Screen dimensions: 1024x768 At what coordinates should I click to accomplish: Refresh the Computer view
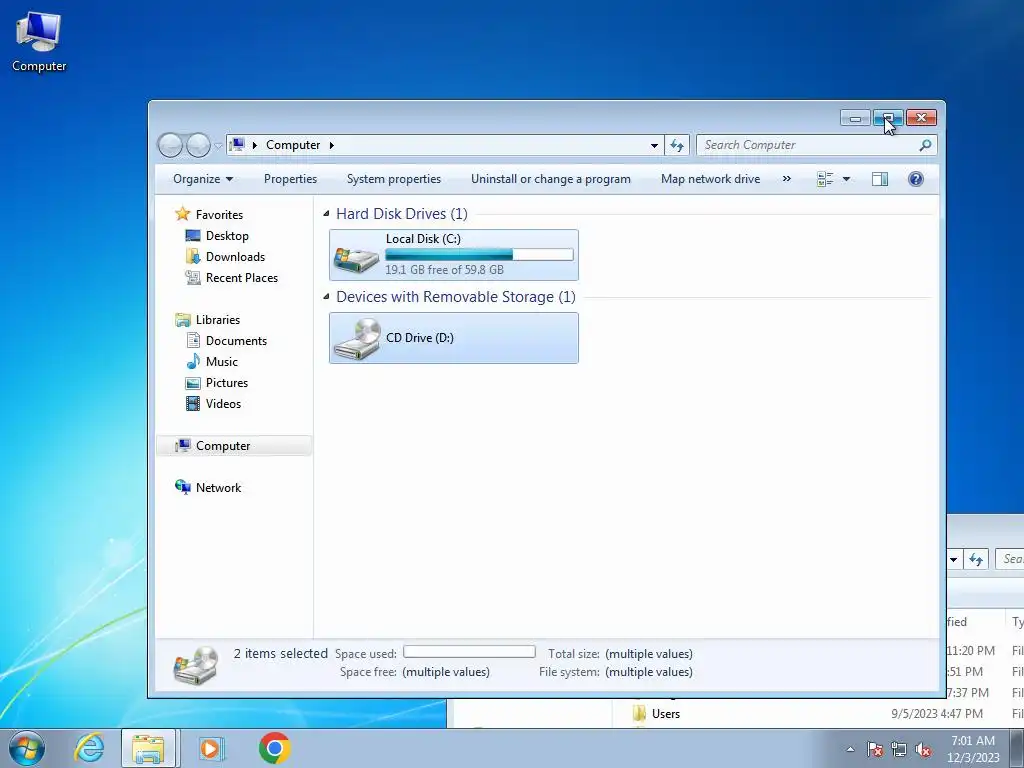[677, 146]
